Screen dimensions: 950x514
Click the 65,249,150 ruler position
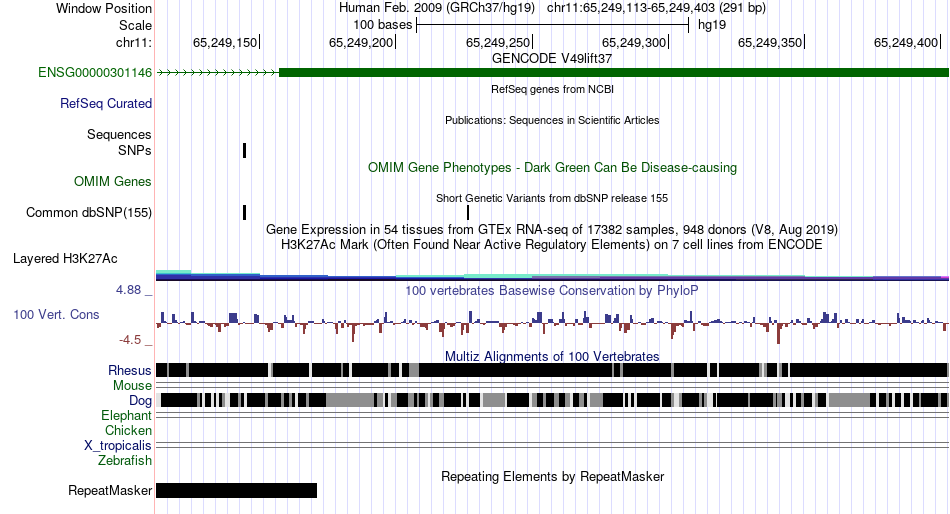click(x=225, y=42)
